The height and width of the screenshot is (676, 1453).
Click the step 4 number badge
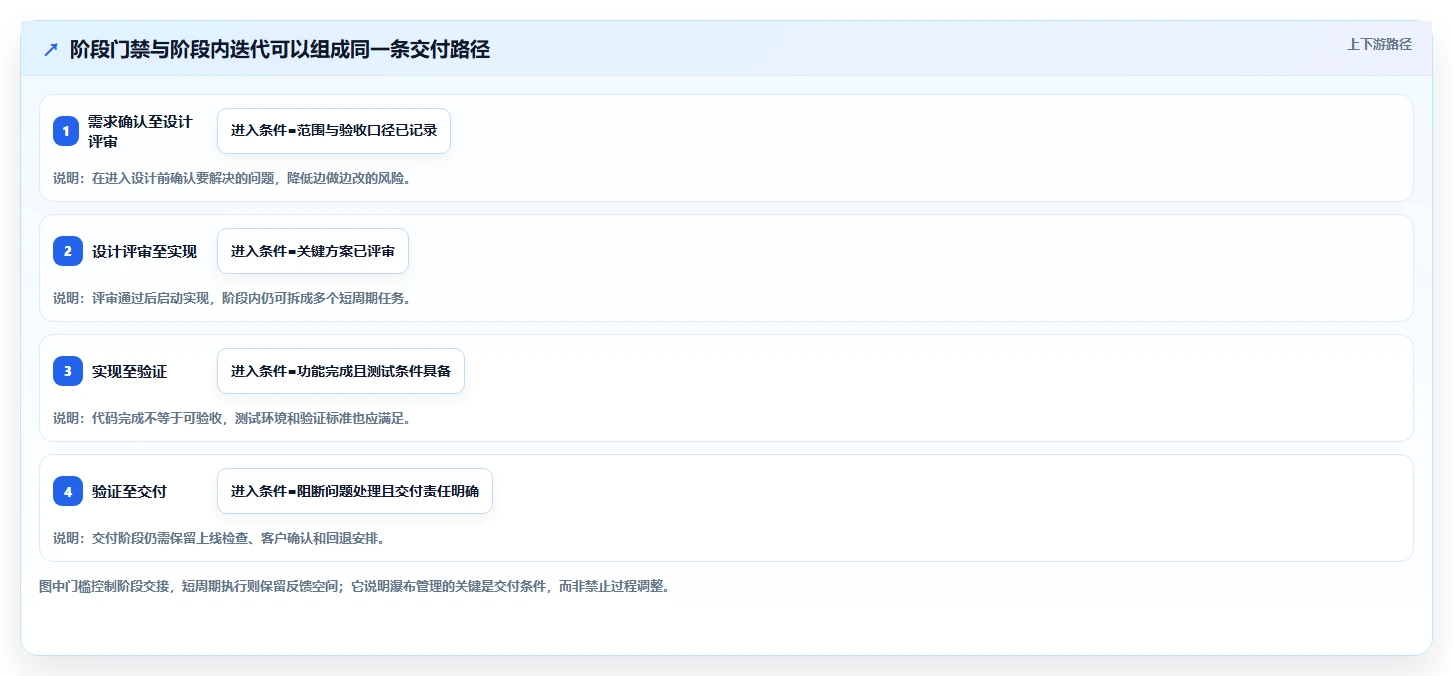[68, 491]
